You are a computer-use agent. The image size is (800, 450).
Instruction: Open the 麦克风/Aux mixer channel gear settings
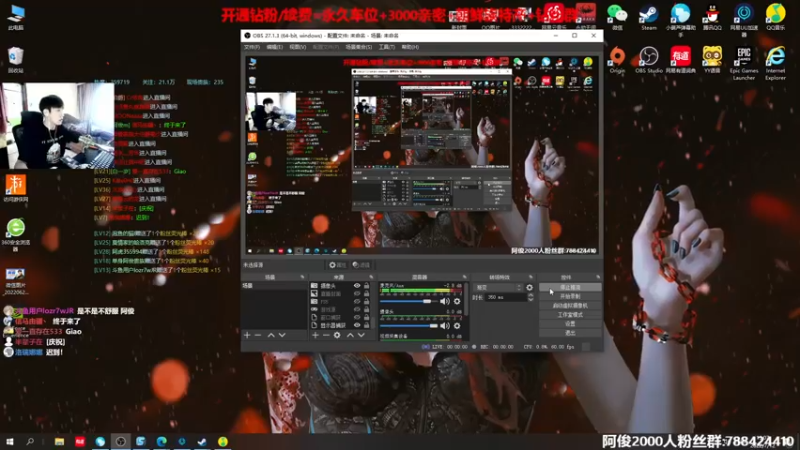pos(457,302)
